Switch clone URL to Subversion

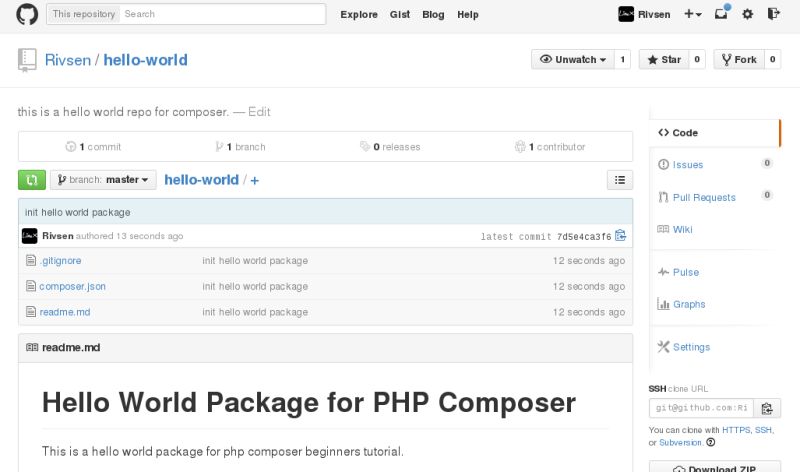pos(681,442)
